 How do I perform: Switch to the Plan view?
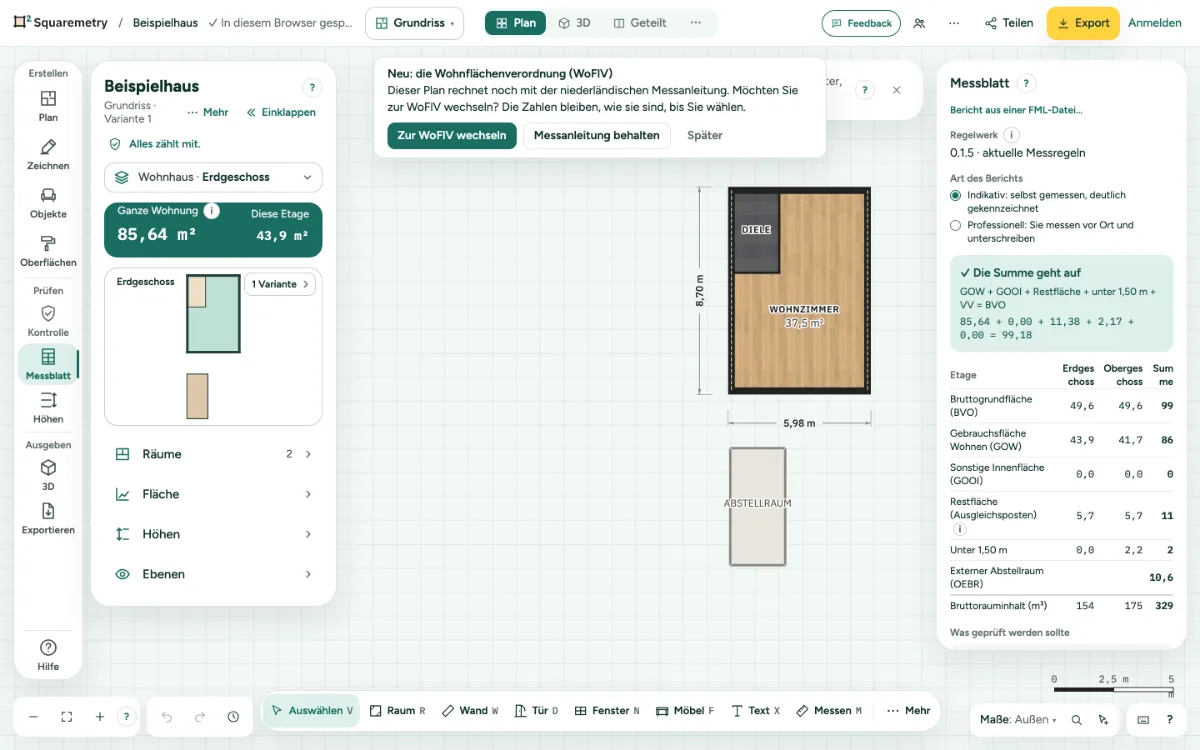pyautogui.click(x=515, y=23)
